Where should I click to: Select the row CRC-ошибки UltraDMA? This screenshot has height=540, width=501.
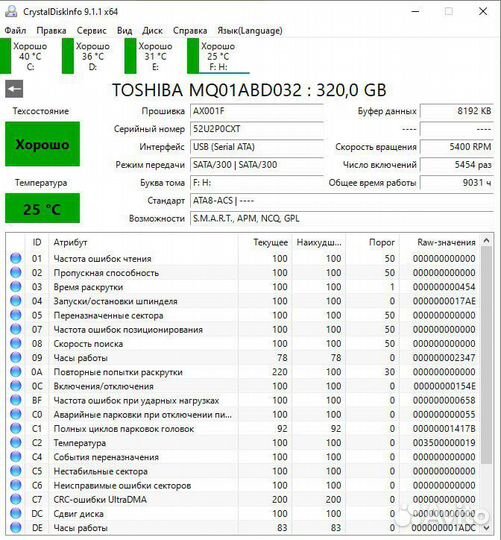pos(243,499)
